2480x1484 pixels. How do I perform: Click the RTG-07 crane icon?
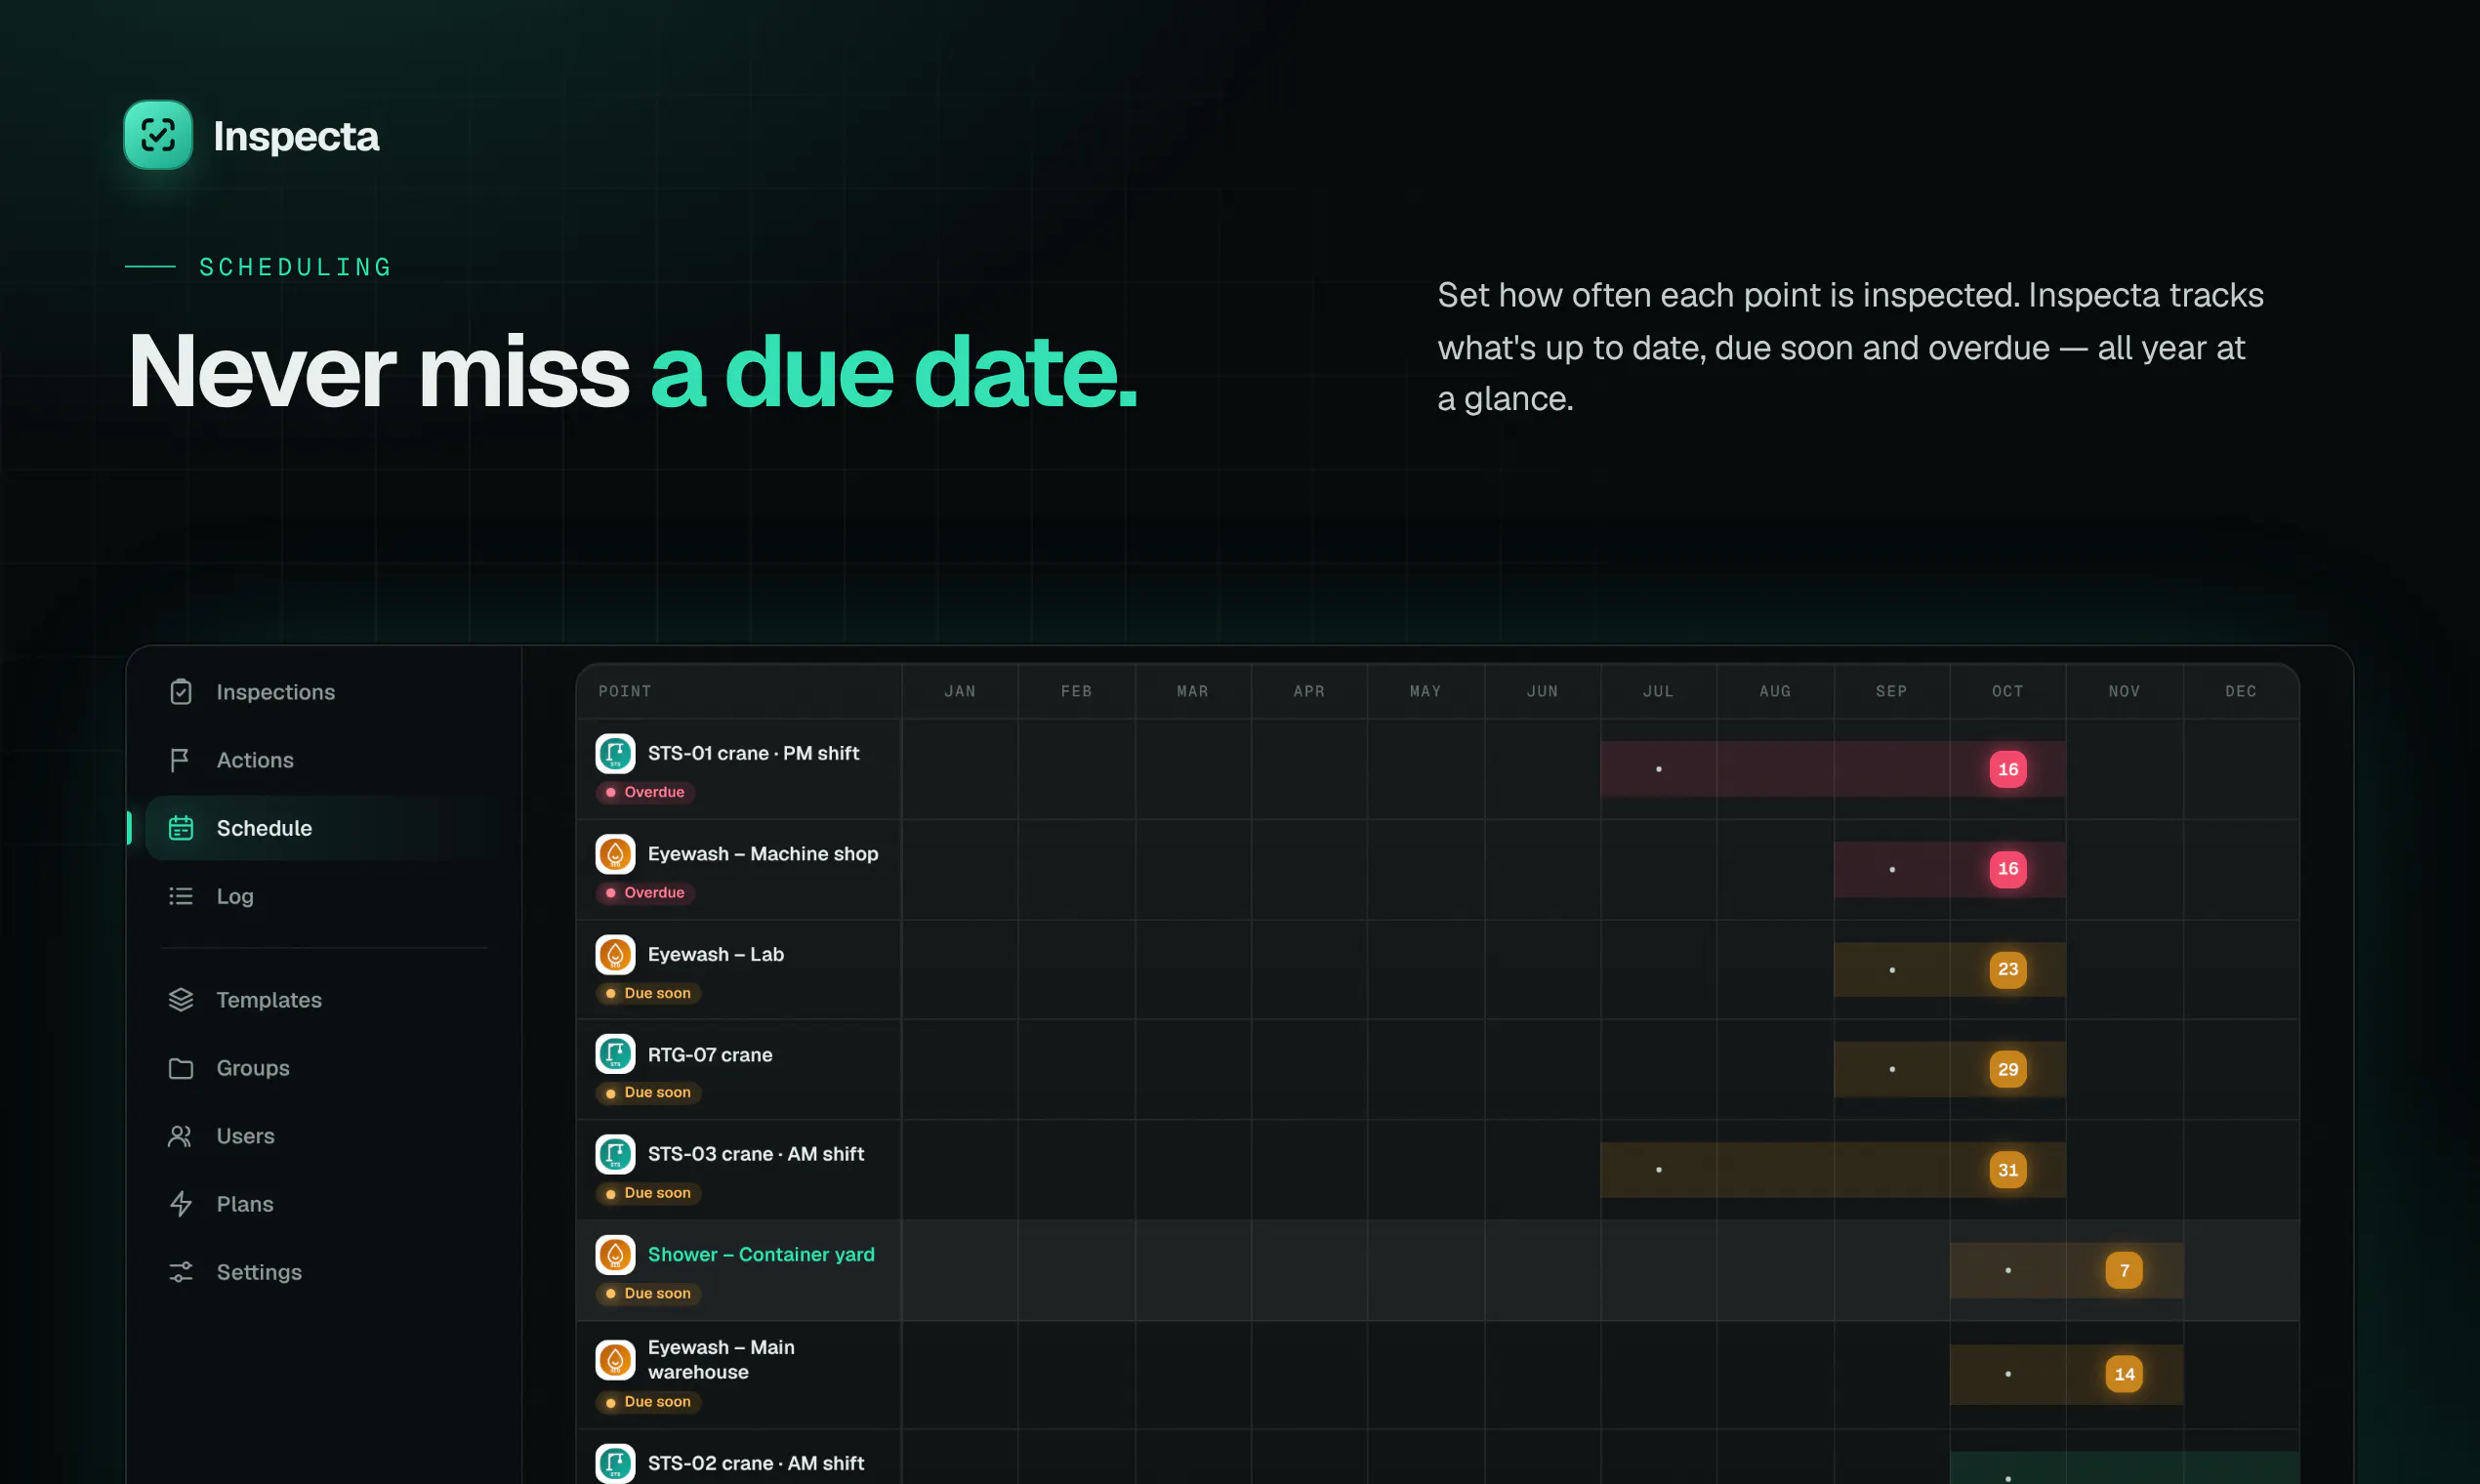[615, 1054]
